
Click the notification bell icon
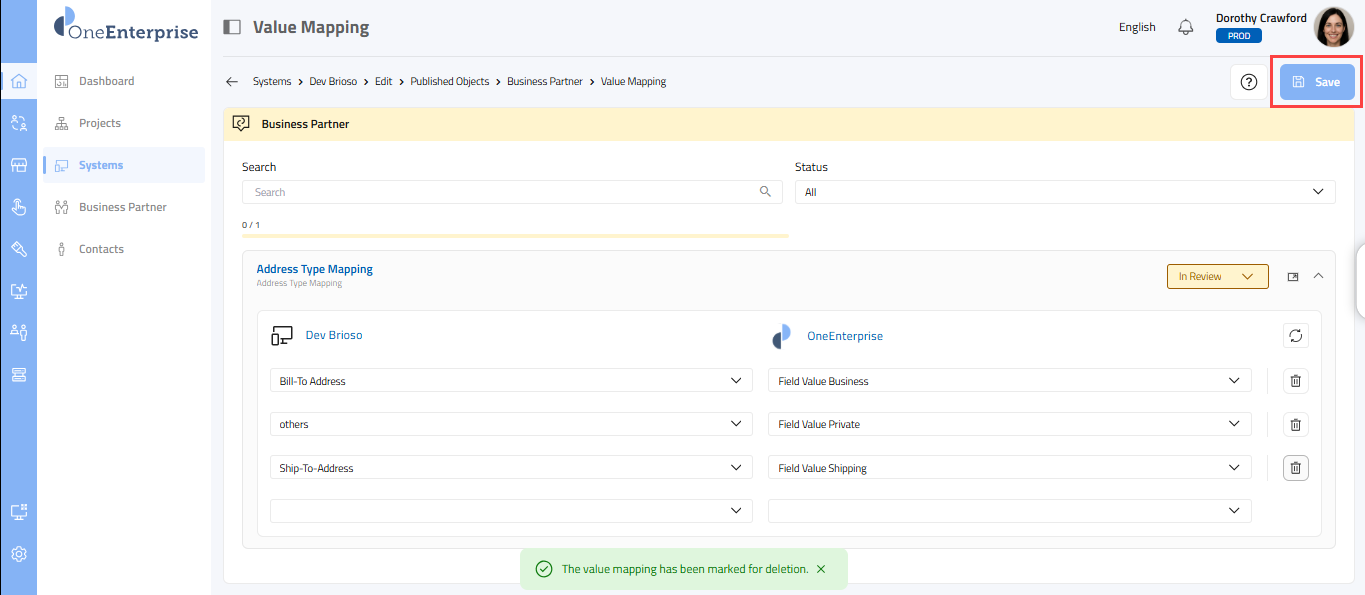pos(1186,27)
